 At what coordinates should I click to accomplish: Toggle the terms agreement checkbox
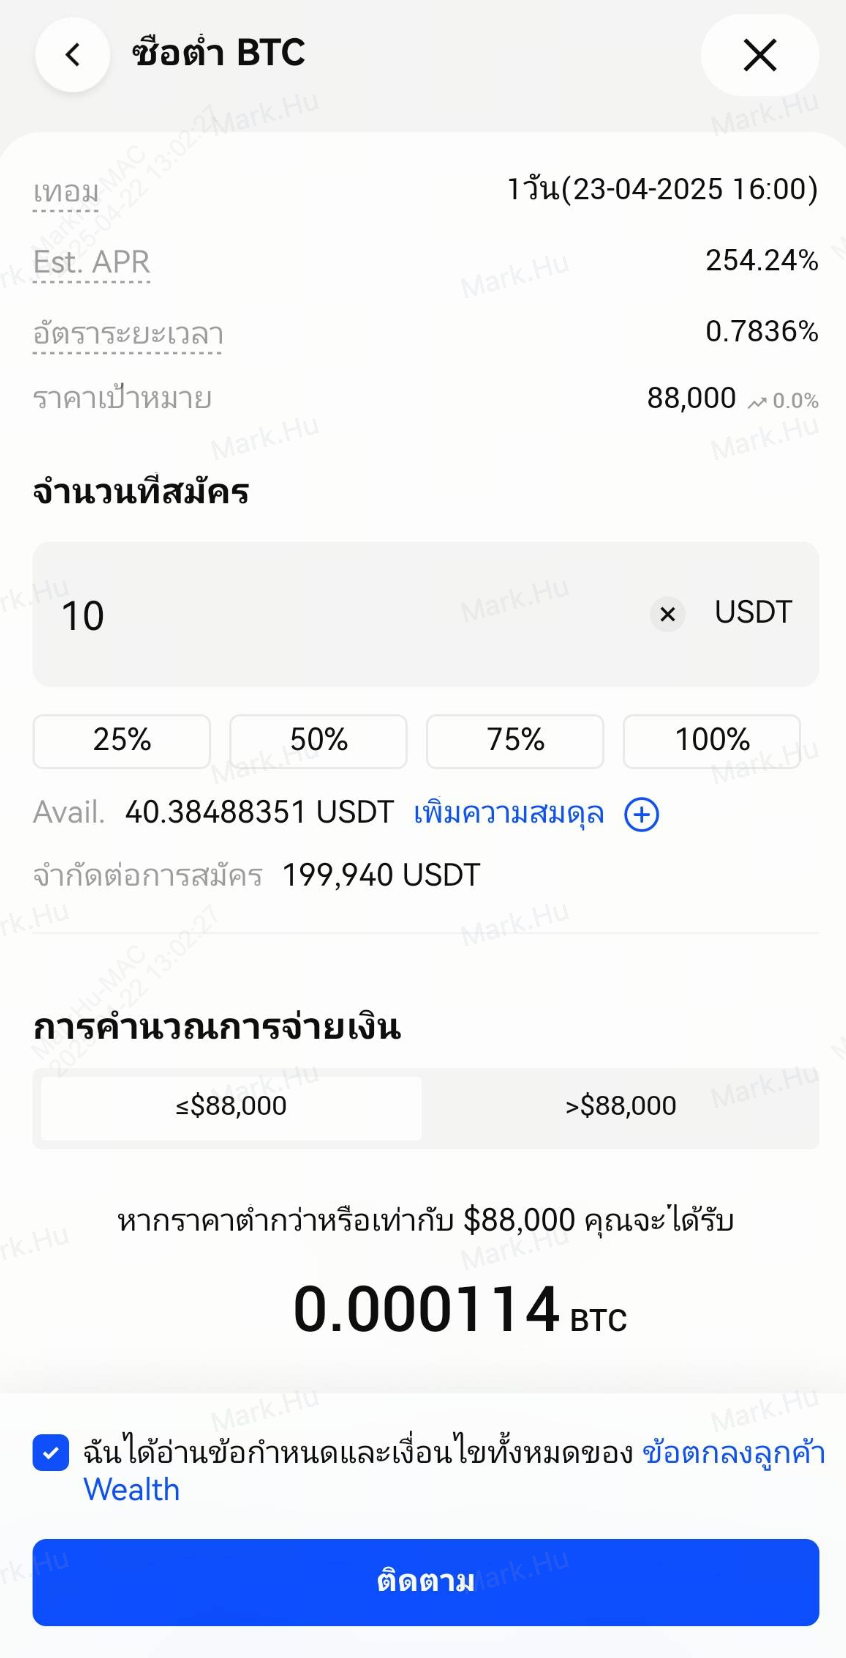point(51,1452)
